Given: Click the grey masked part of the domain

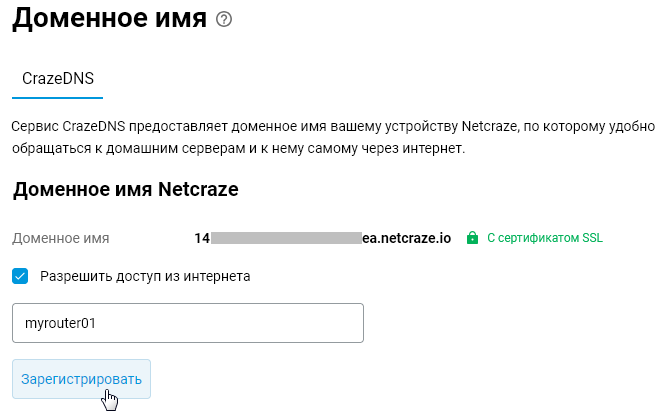Looking at the screenshot, I should click(286, 239).
